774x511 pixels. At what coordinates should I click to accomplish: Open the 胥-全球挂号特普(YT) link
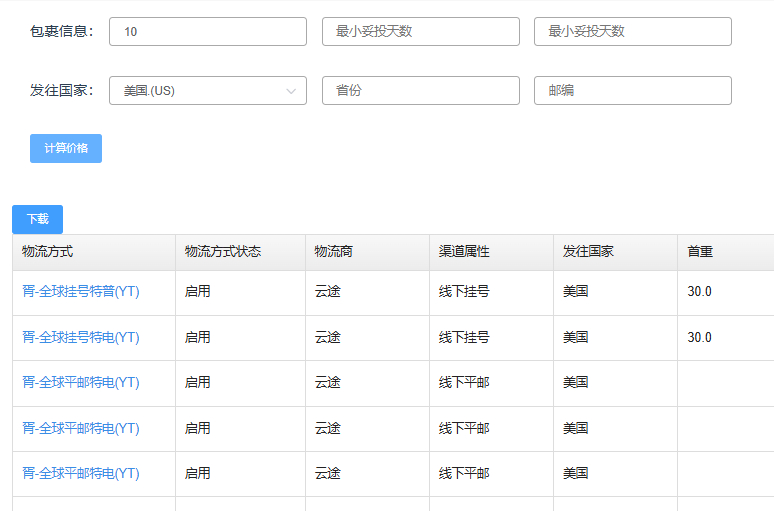click(x=81, y=292)
